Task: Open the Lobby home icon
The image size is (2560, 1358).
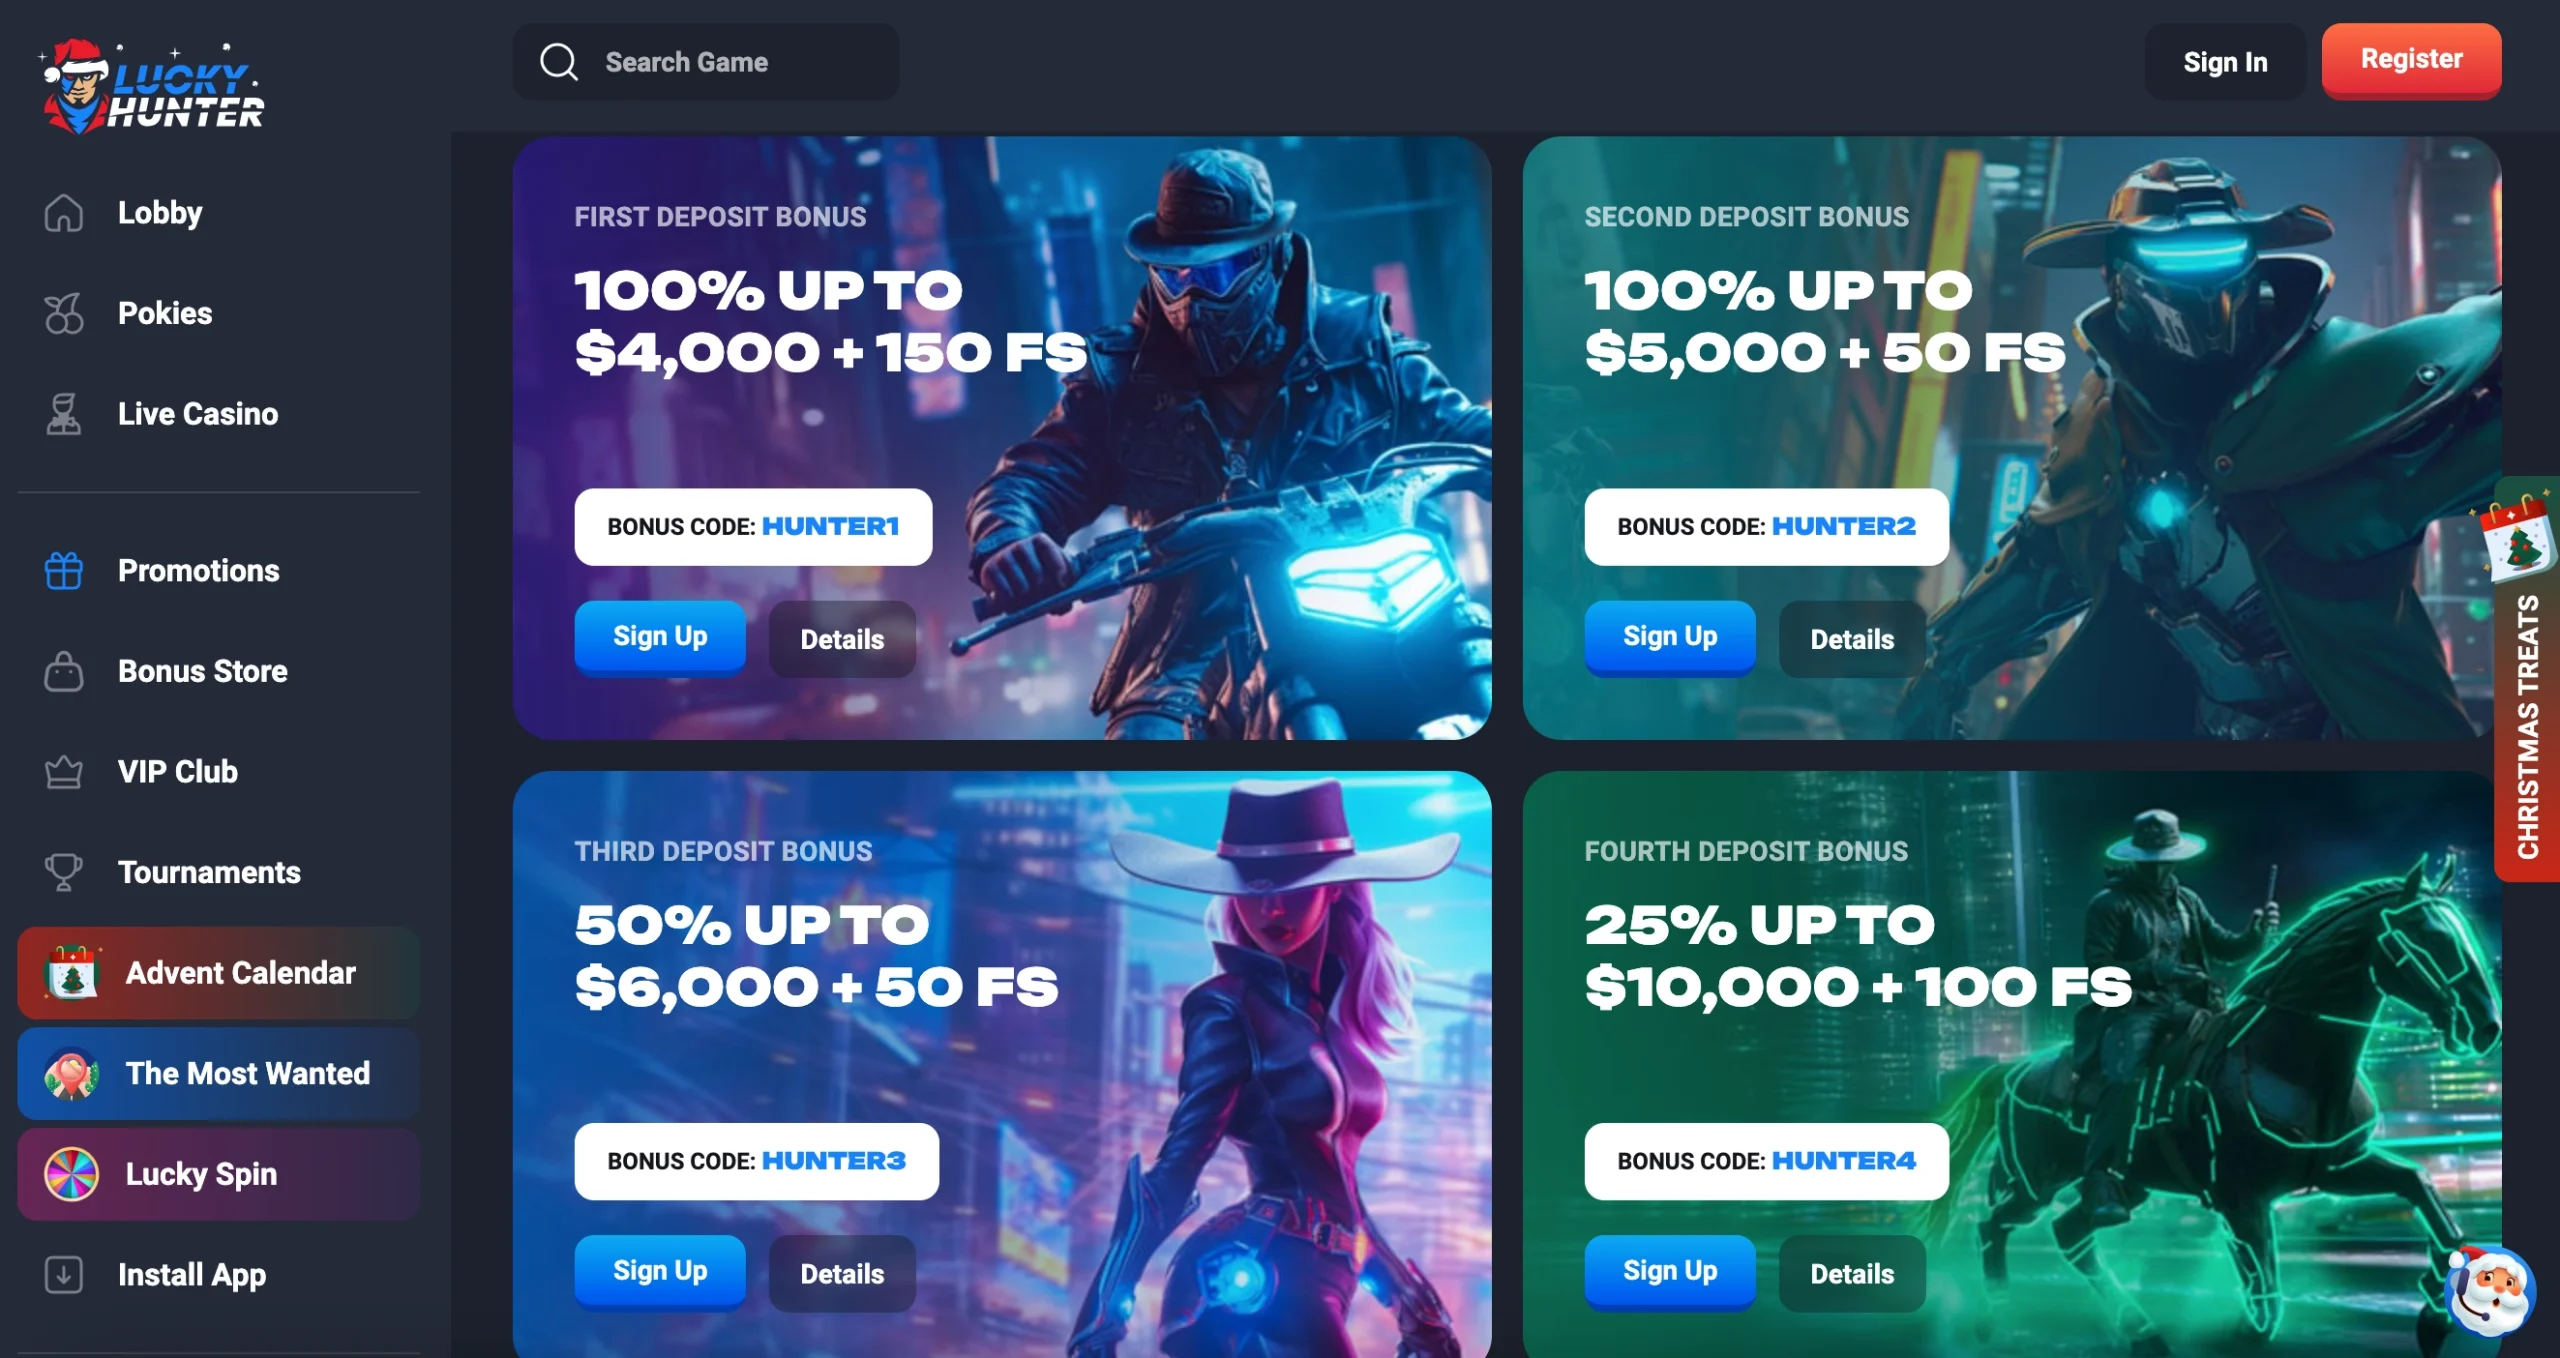Action: click(x=63, y=213)
